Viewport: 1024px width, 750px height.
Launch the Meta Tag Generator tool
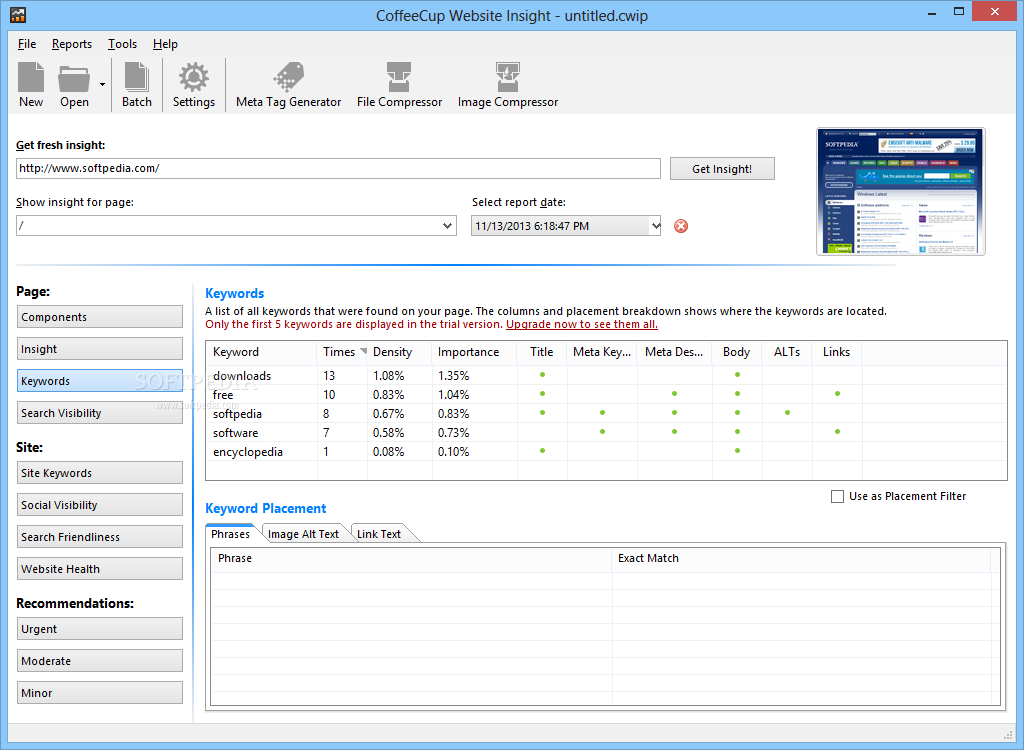pyautogui.click(x=288, y=85)
